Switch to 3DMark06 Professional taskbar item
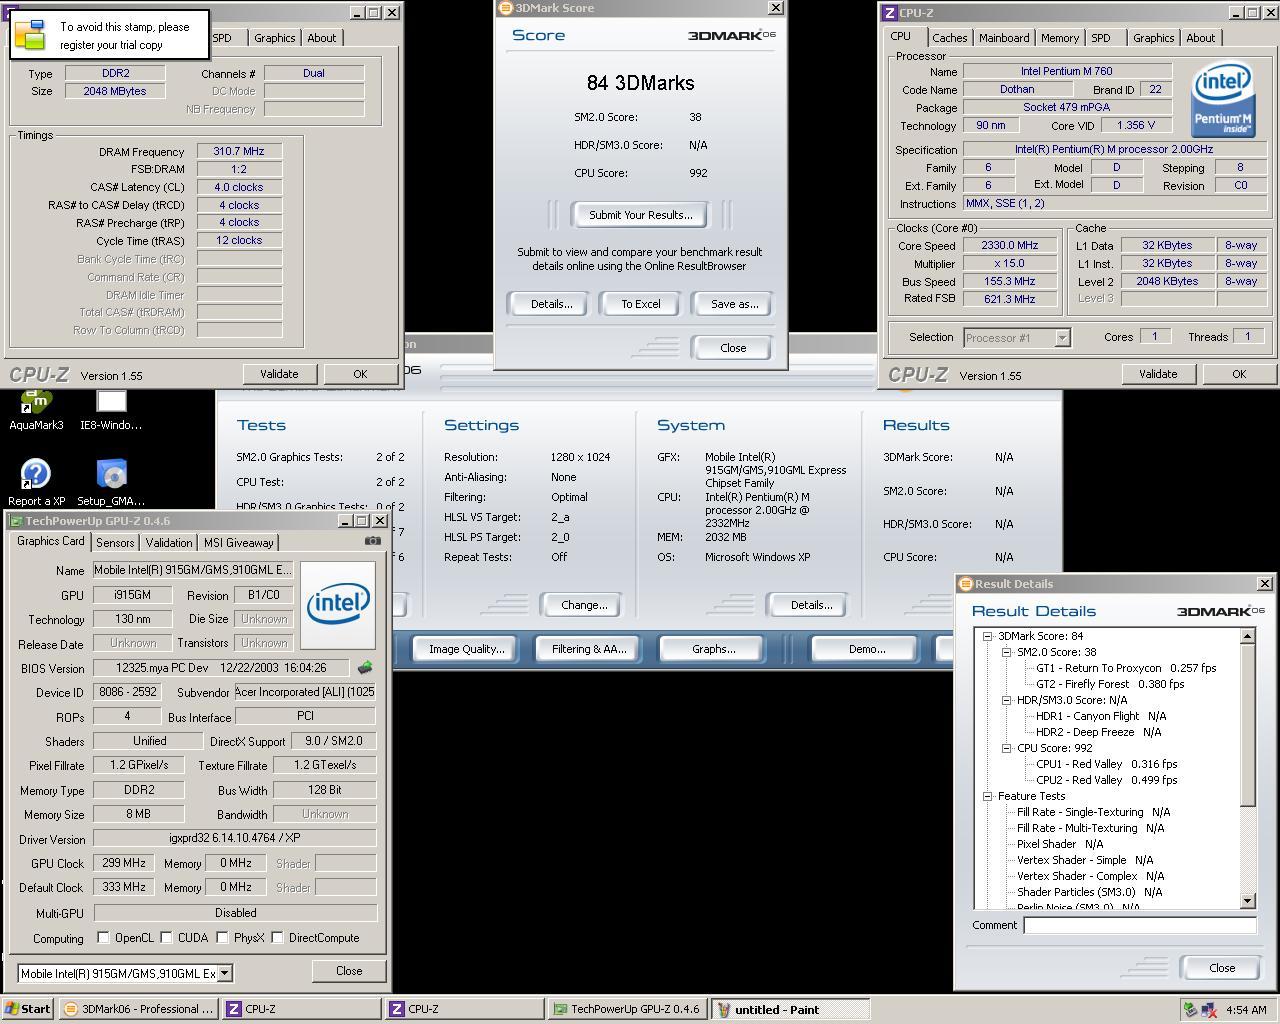Screen dimensions: 1280x1024 tap(137, 1010)
